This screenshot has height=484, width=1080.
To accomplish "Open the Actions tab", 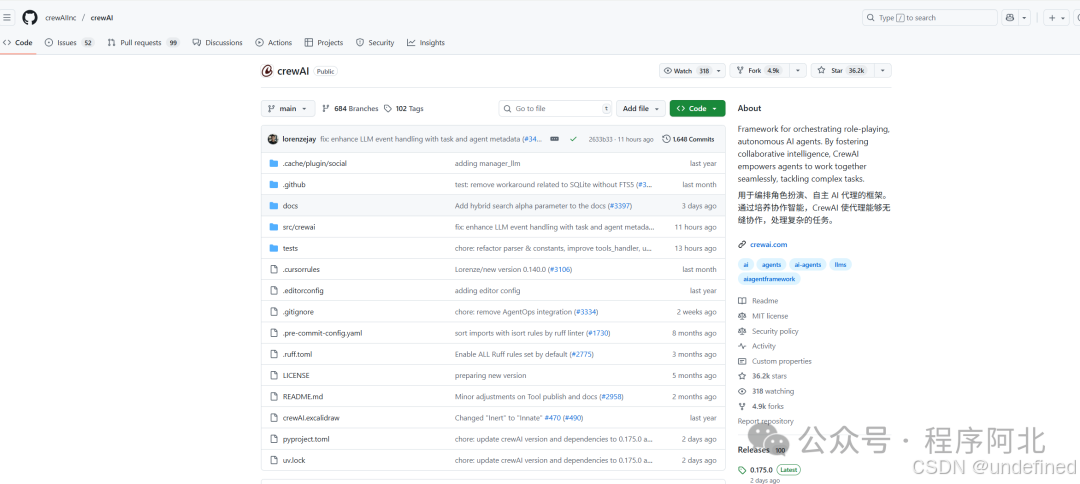I will (x=273, y=43).
